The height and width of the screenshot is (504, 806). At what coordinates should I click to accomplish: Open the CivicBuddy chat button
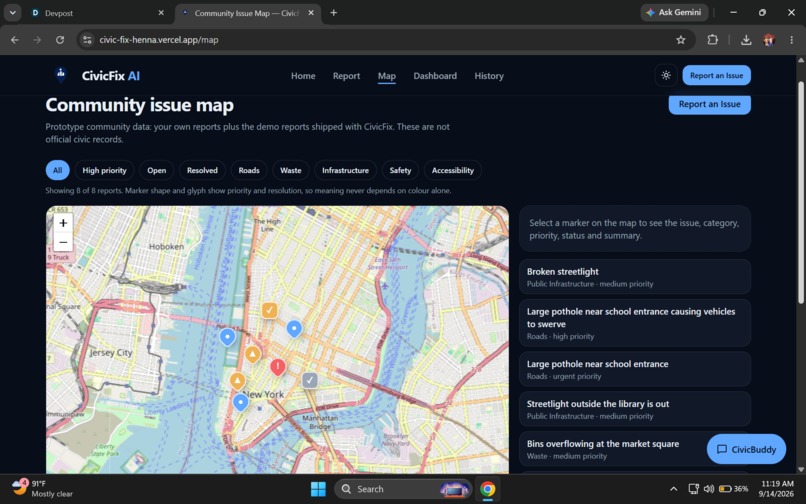click(746, 449)
